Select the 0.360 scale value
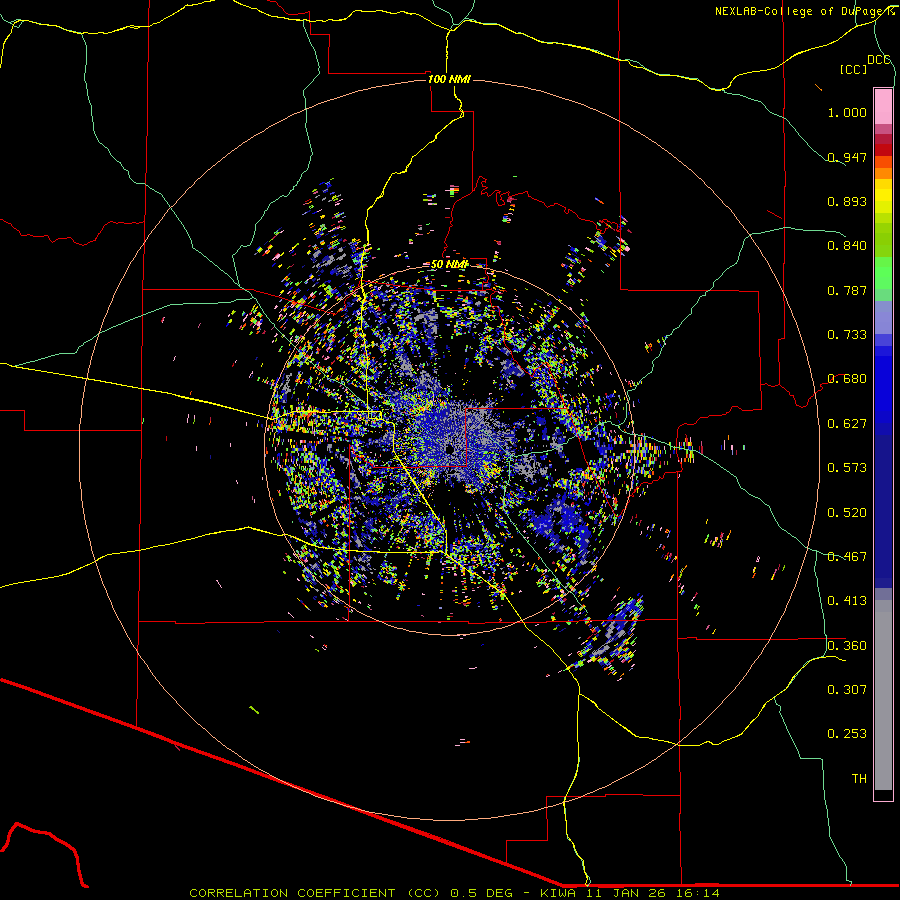Screen dimensions: 900x900 tap(847, 646)
